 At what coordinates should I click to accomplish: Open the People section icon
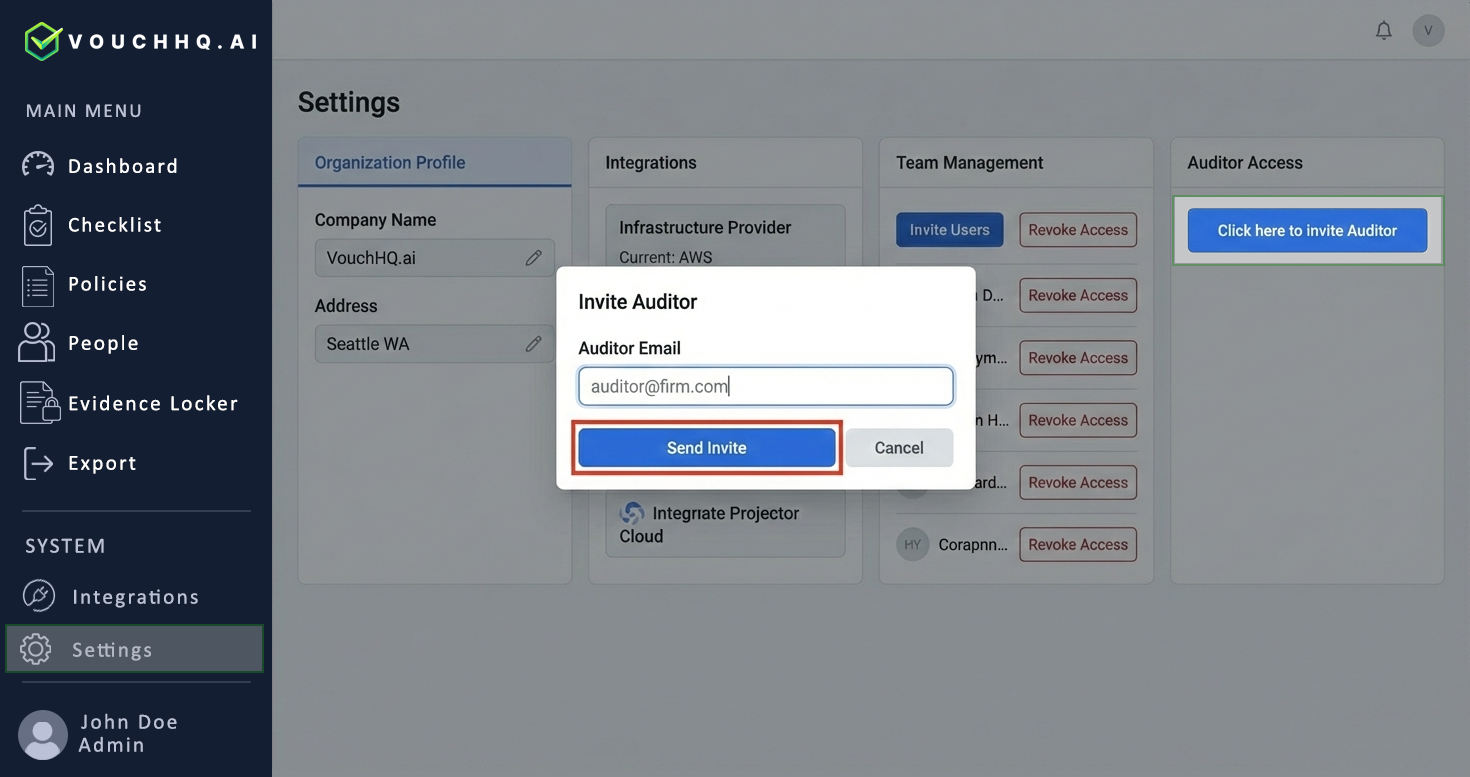(37, 342)
